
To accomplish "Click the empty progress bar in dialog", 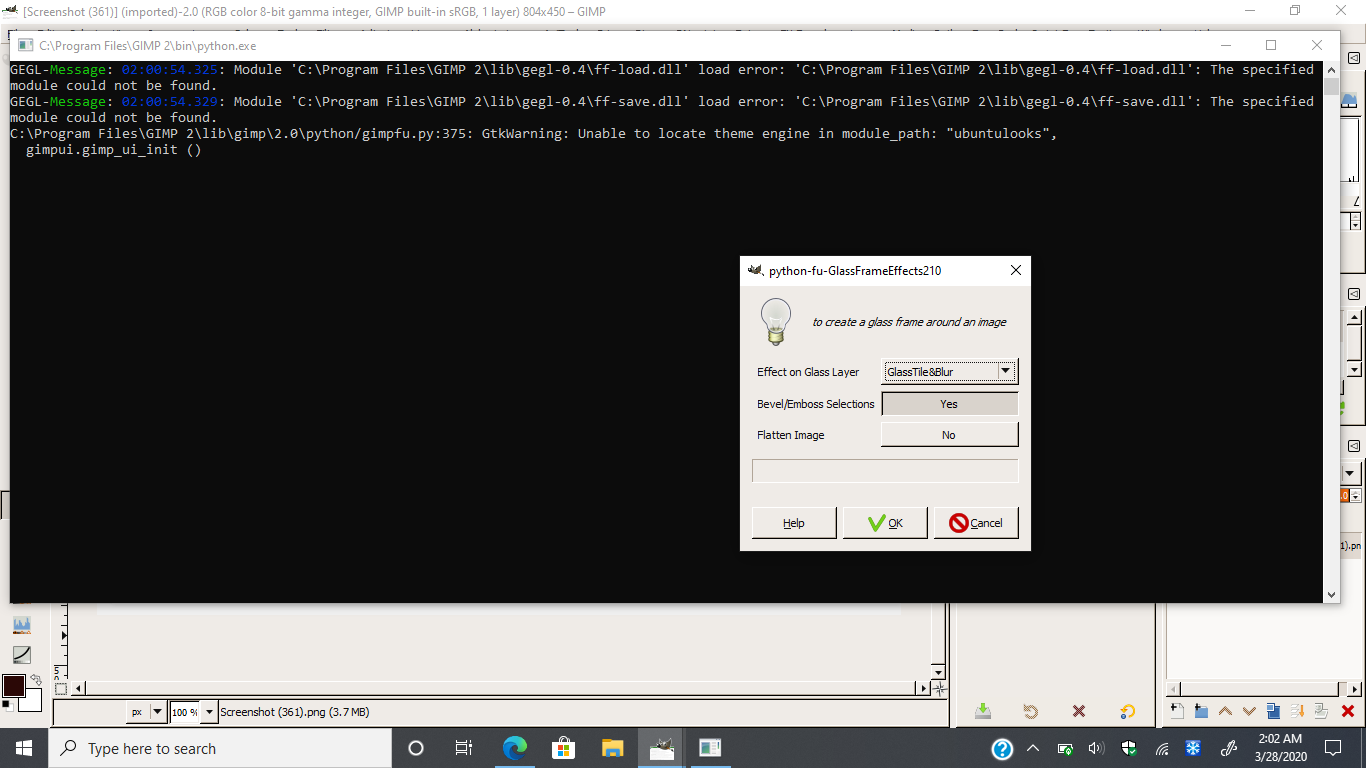I will click(885, 471).
